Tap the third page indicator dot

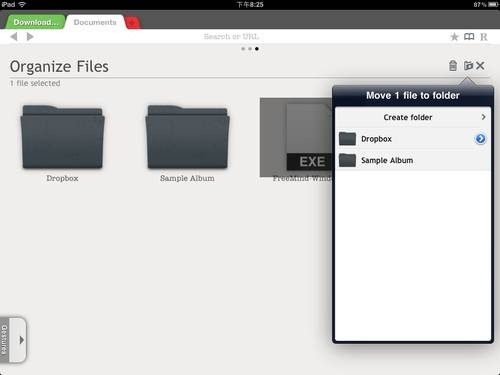tap(257, 49)
